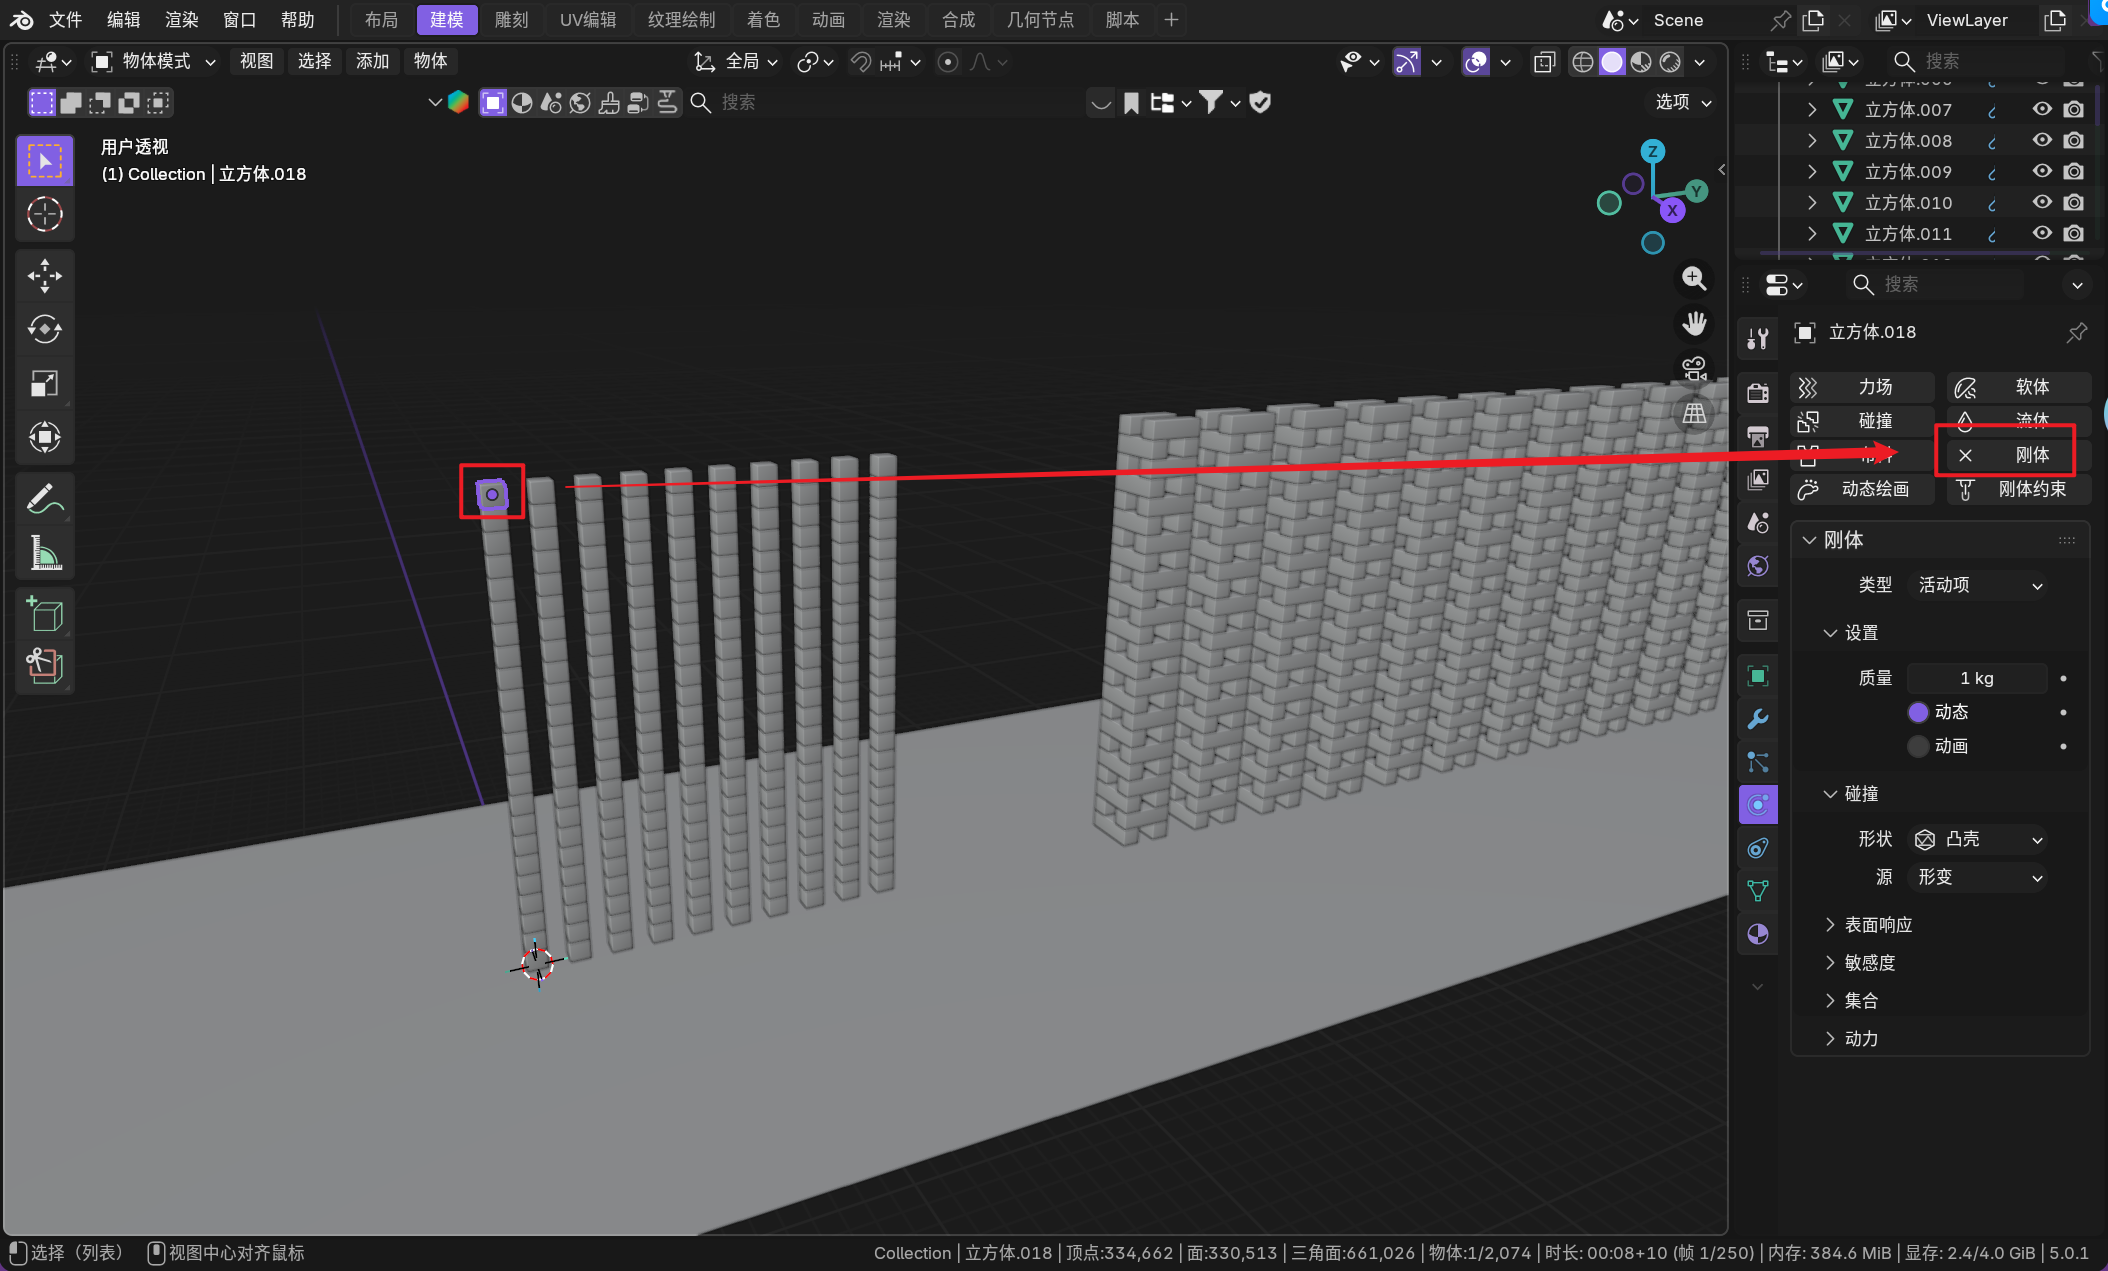Select the Scale tool
The width and height of the screenshot is (2108, 1271).
pos(44,383)
